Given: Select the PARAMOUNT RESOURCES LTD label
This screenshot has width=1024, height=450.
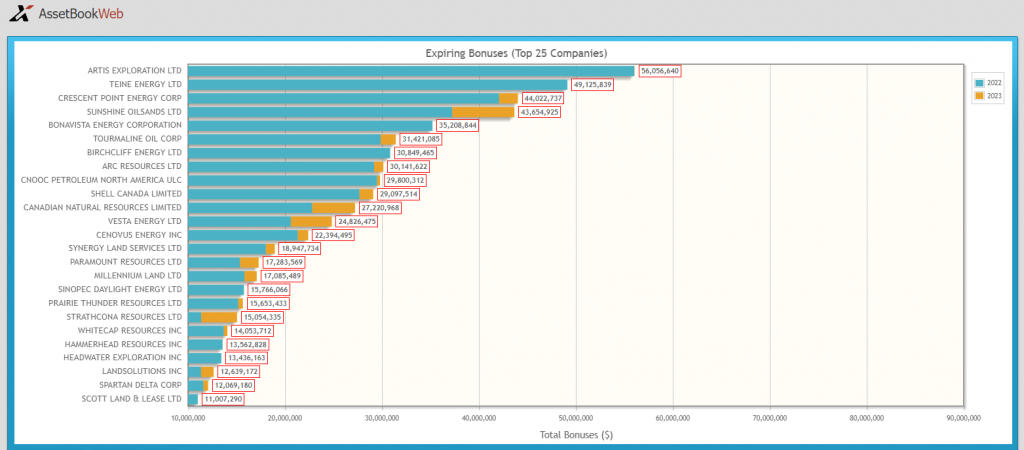Looking at the screenshot, I should (x=126, y=262).
